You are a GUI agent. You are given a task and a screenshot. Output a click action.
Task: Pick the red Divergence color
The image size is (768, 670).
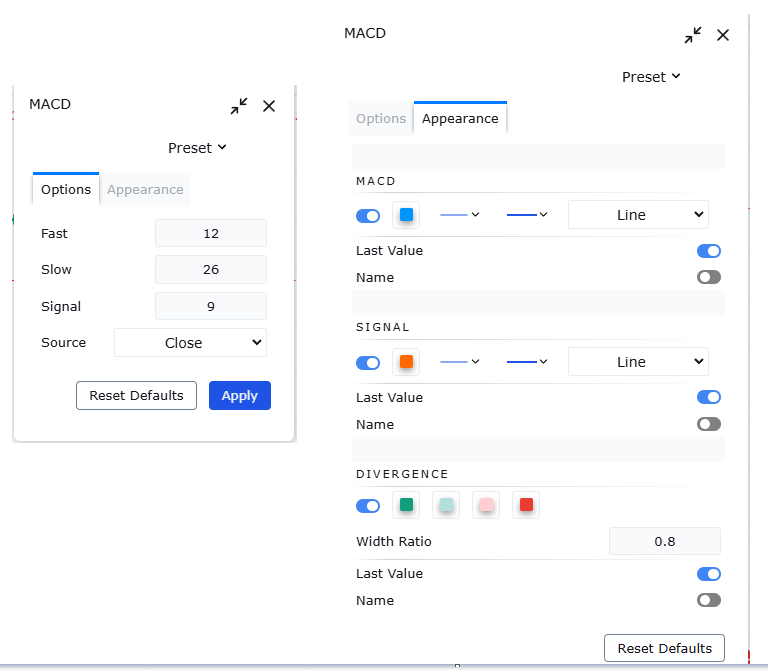(x=526, y=505)
